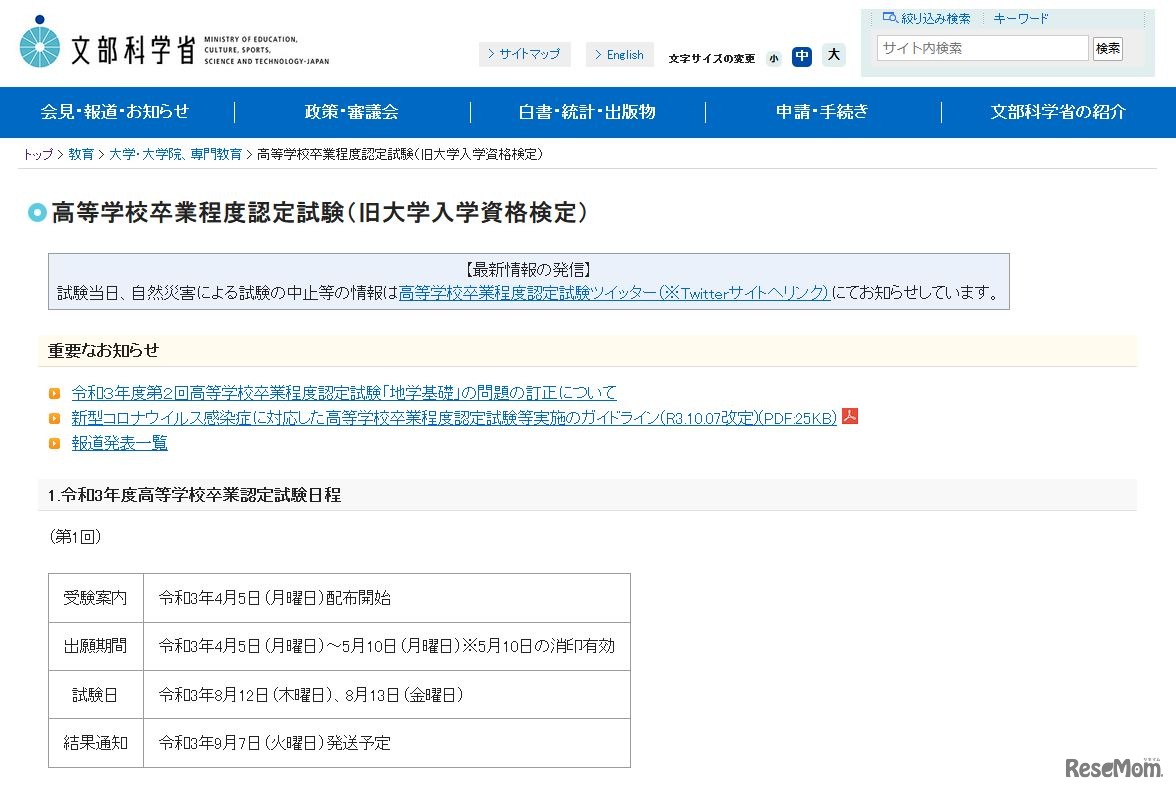Click the chevron icon before サイトマップ

491,54
